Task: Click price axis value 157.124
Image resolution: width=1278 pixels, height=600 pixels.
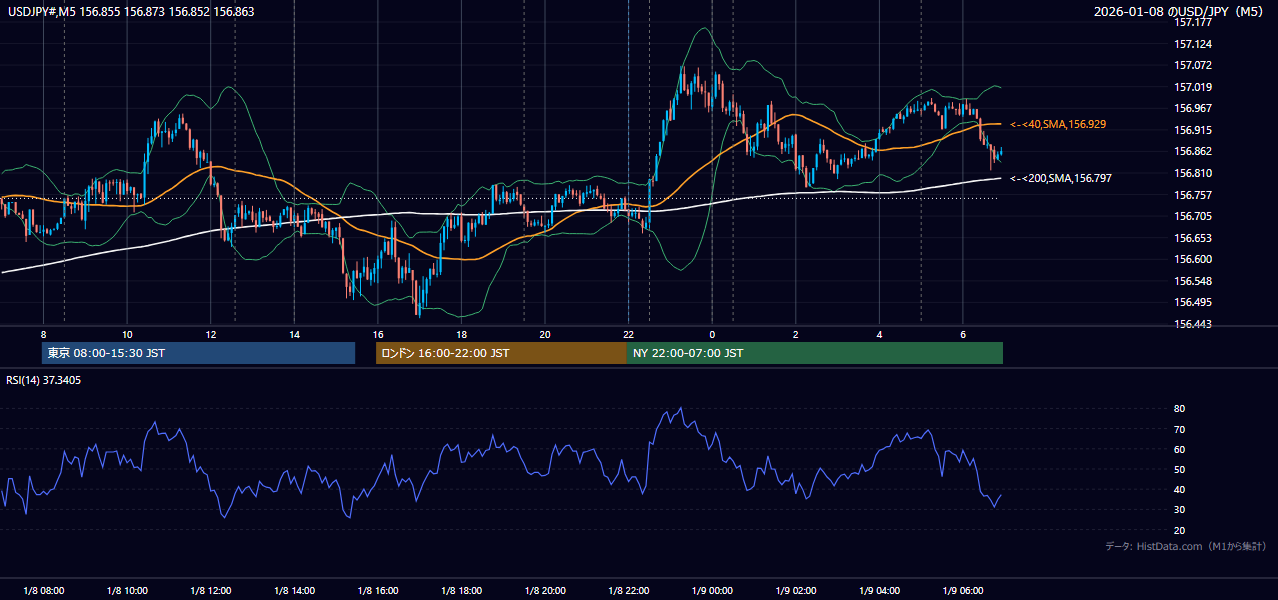Action: [x=1192, y=44]
